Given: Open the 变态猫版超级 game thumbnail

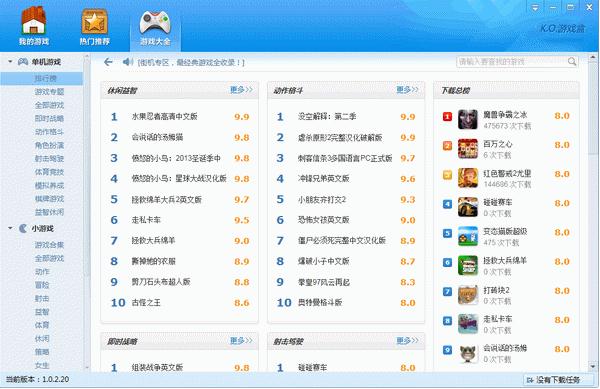Looking at the screenshot, I should pyautogui.click(x=468, y=236).
